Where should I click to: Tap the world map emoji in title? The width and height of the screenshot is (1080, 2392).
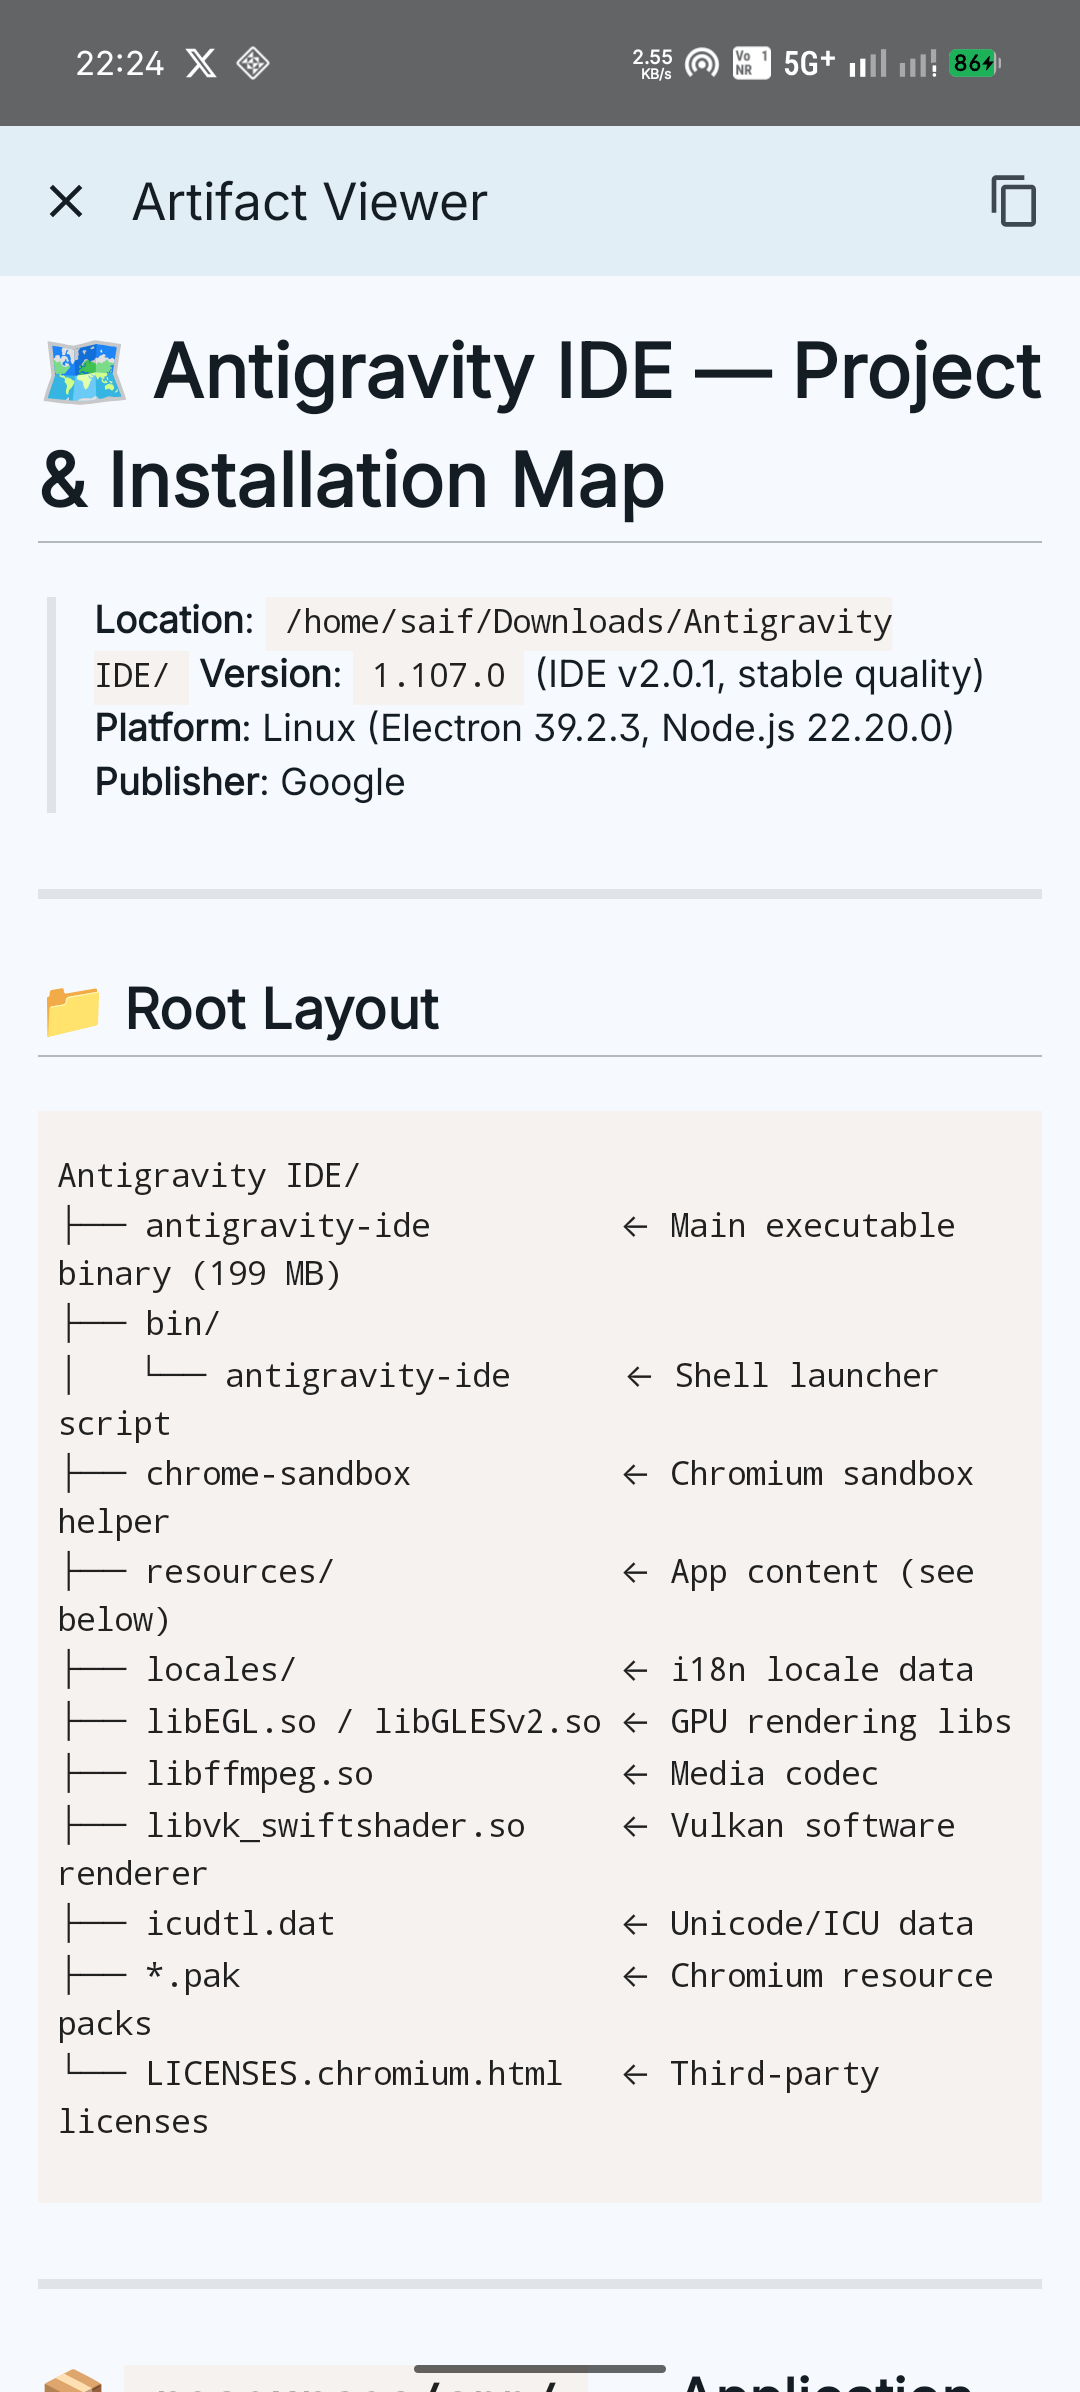coord(85,373)
